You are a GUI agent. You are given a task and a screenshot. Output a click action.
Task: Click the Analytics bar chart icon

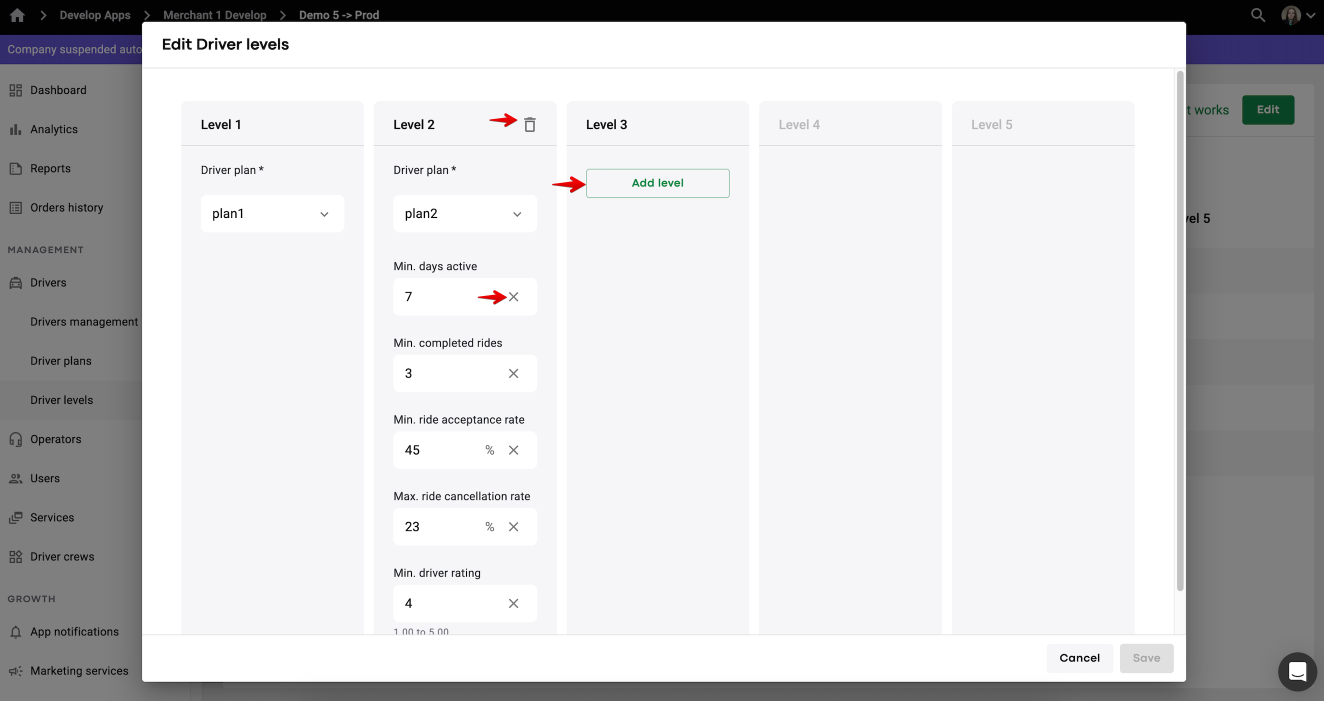[x=15, y=129]
